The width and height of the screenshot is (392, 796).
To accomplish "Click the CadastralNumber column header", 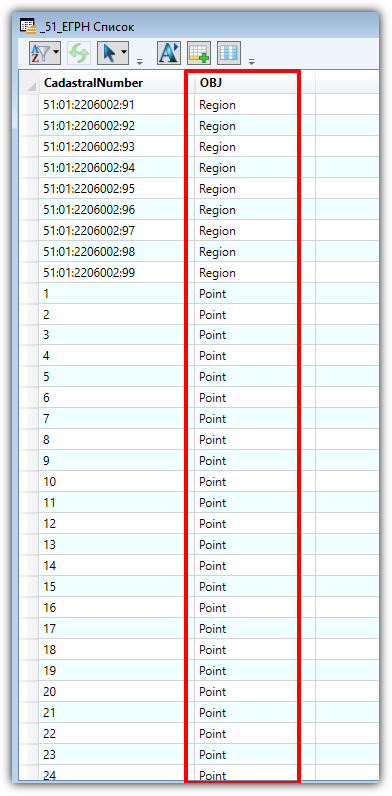I will (x=111, y=82).
